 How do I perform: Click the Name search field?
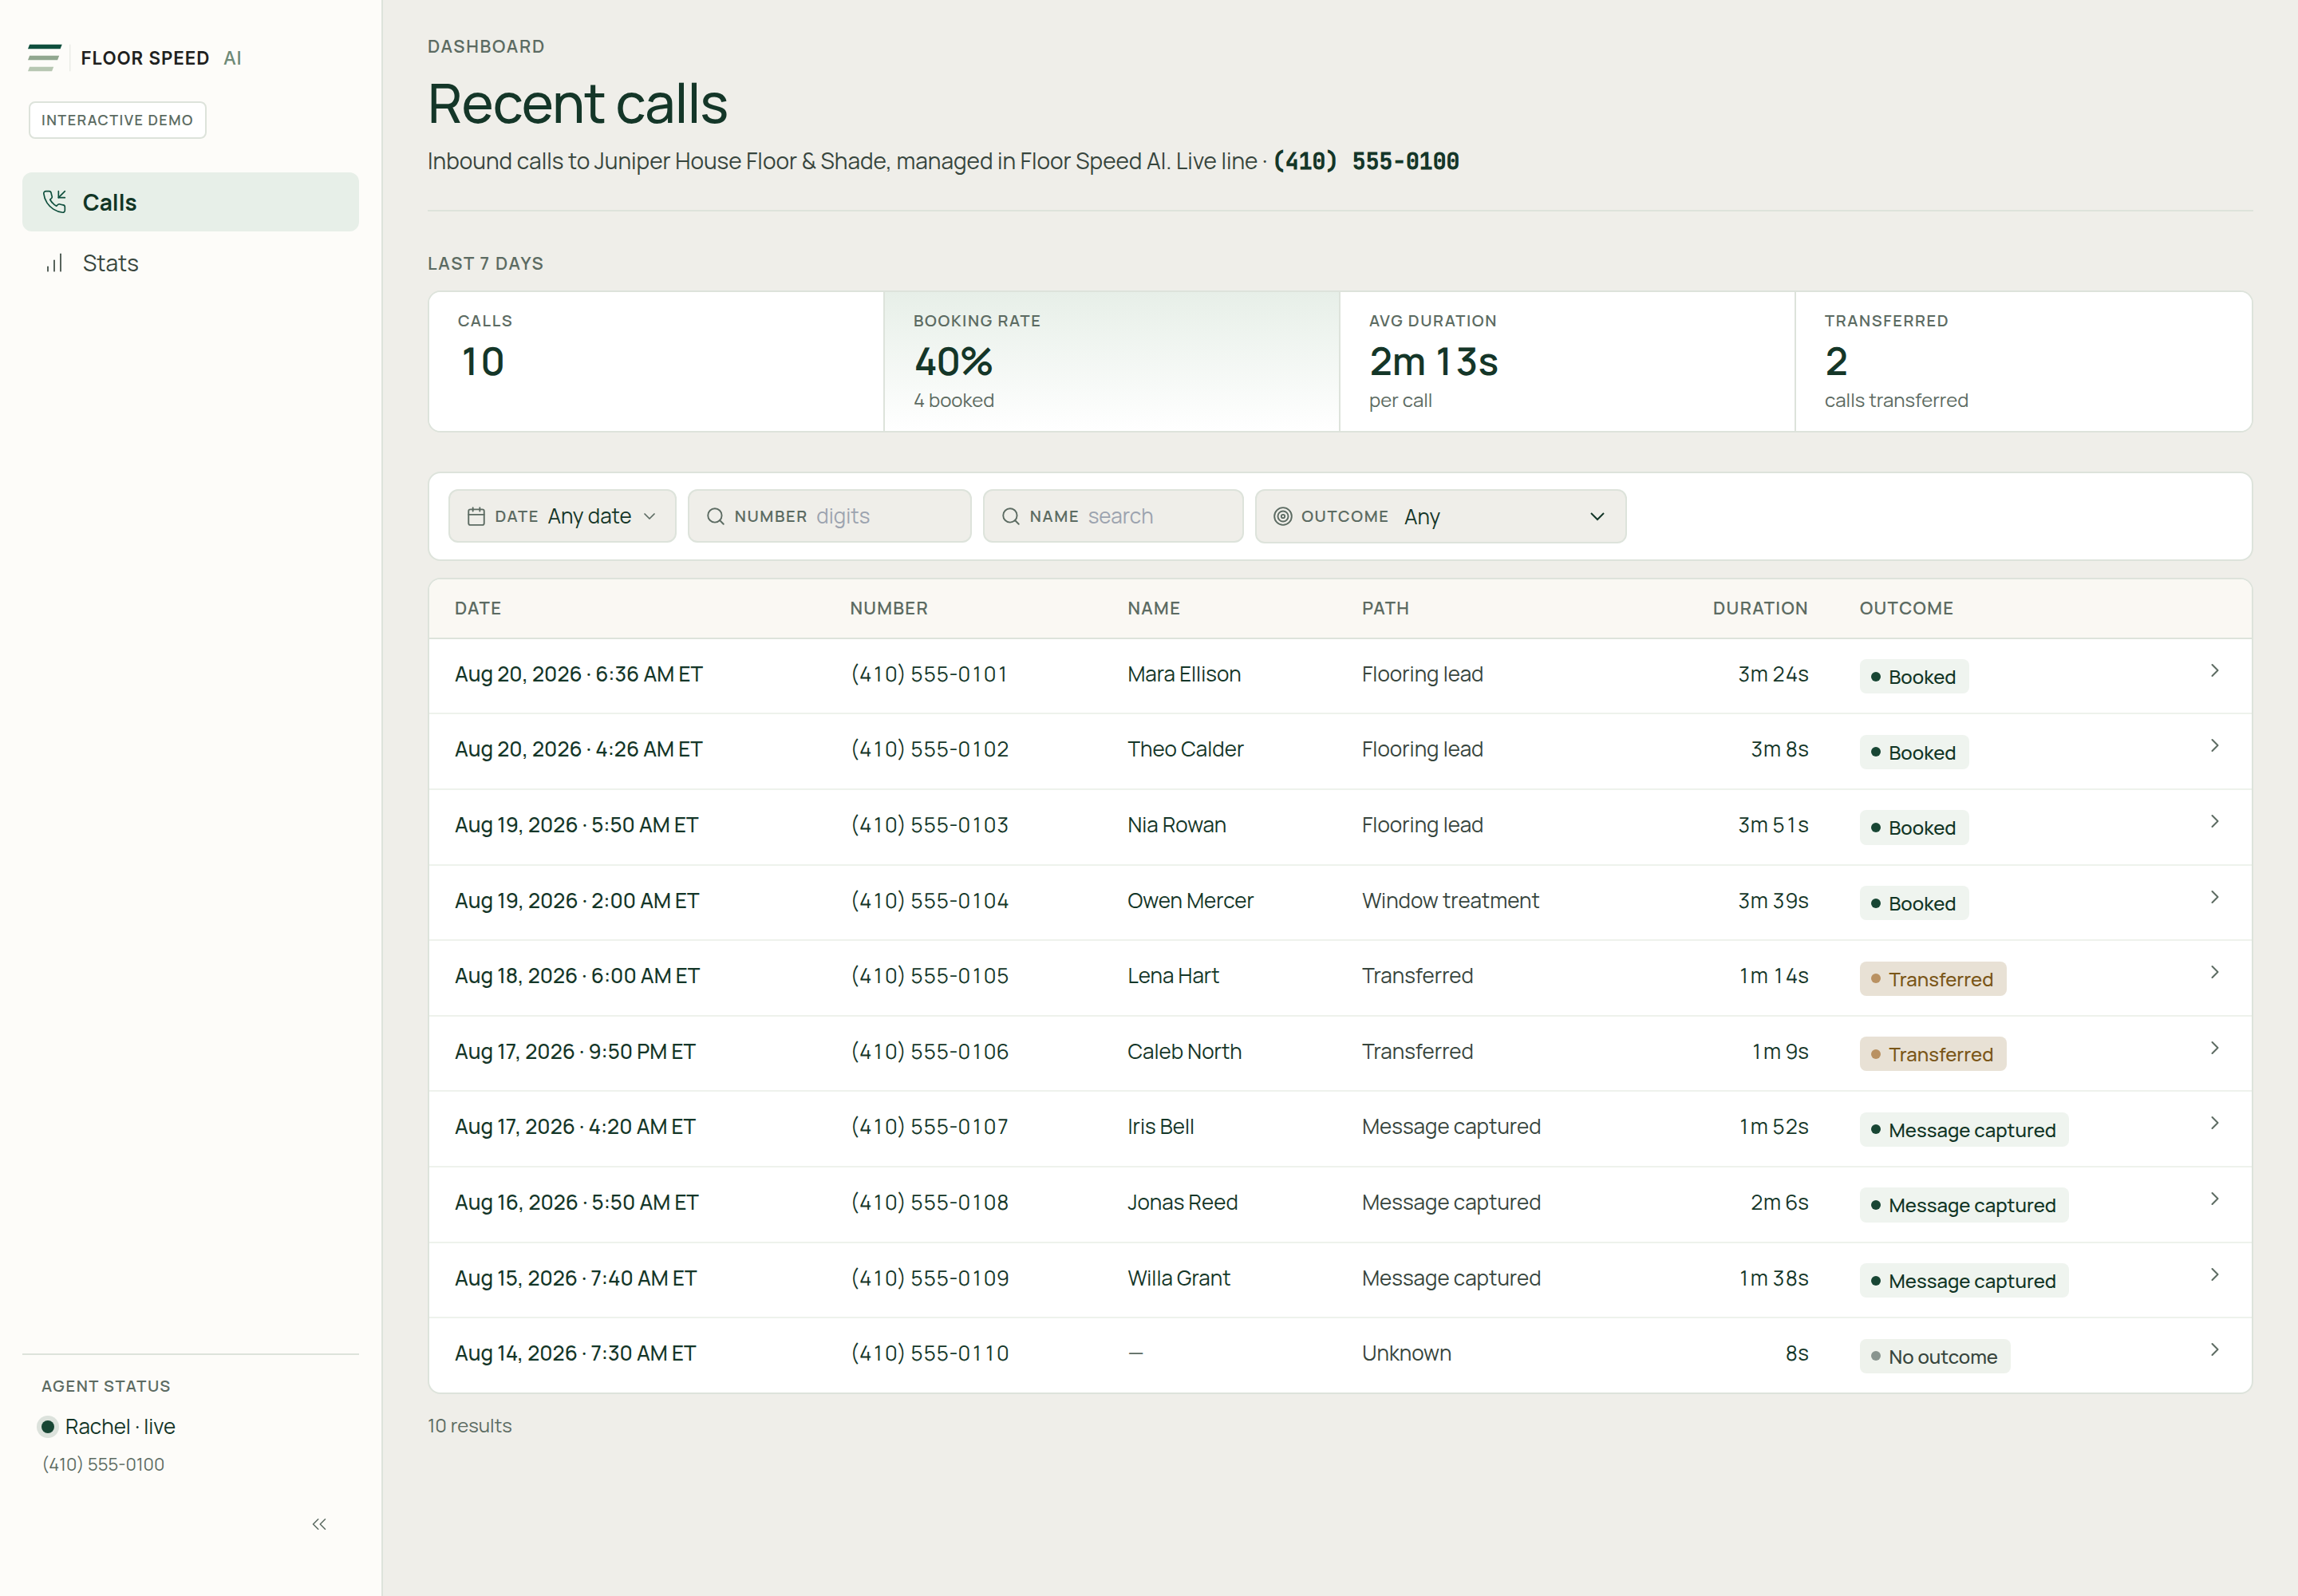pyautogui.click(x=1113, y=516)
